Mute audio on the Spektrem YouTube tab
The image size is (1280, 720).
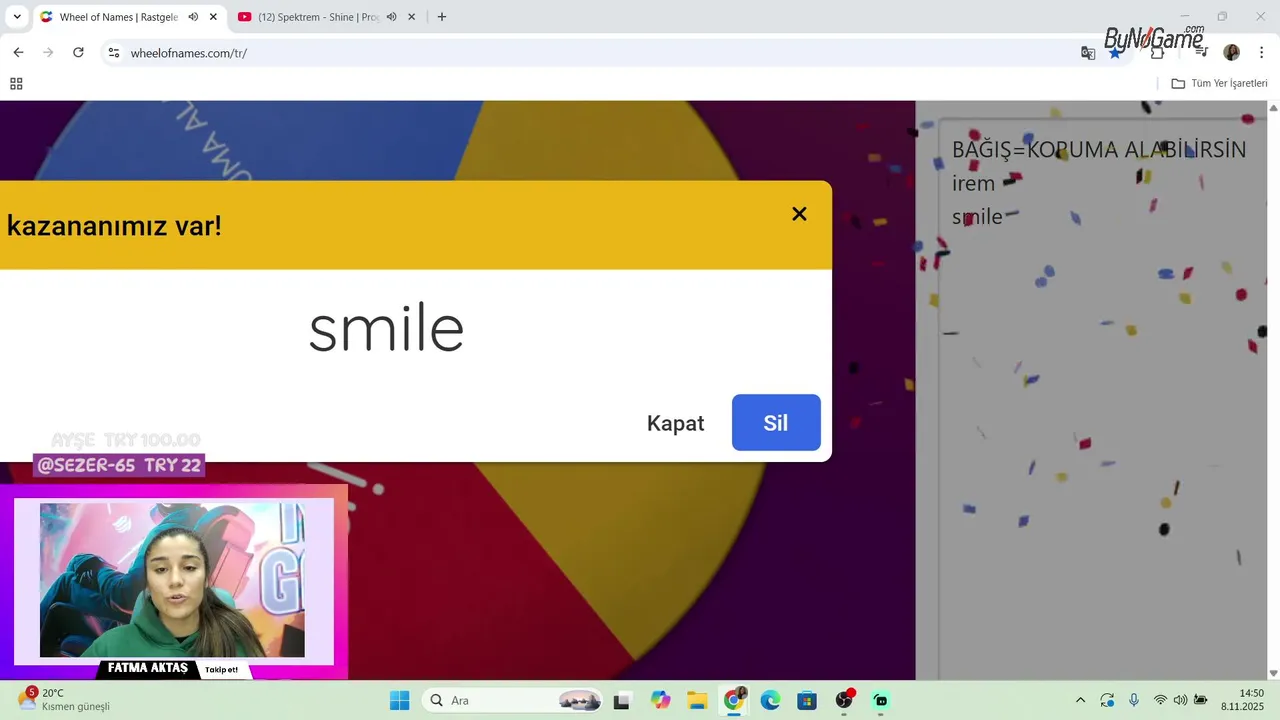pyautogui.click(x=392, y=17)
